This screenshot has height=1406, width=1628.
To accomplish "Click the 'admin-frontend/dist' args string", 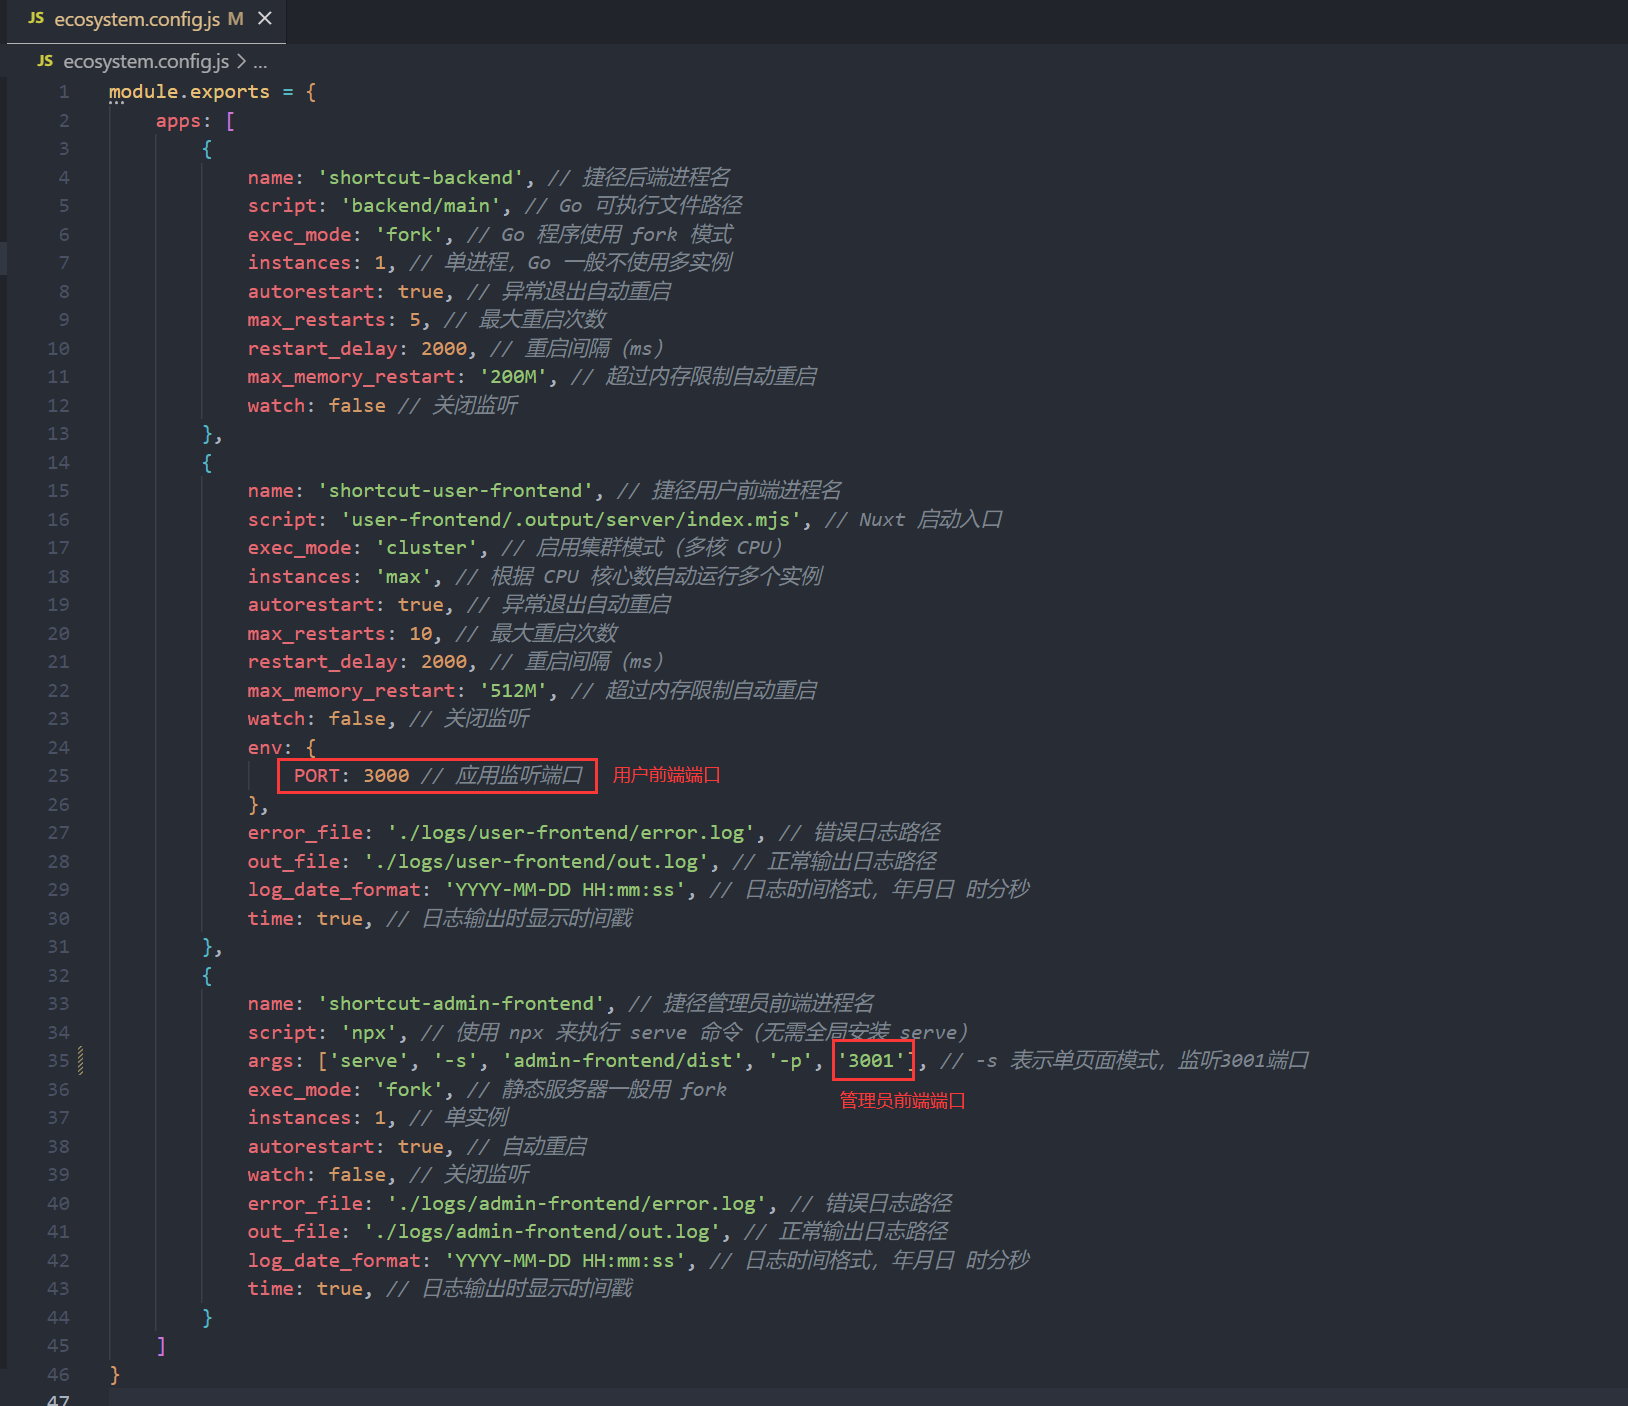I will 623,1061.
